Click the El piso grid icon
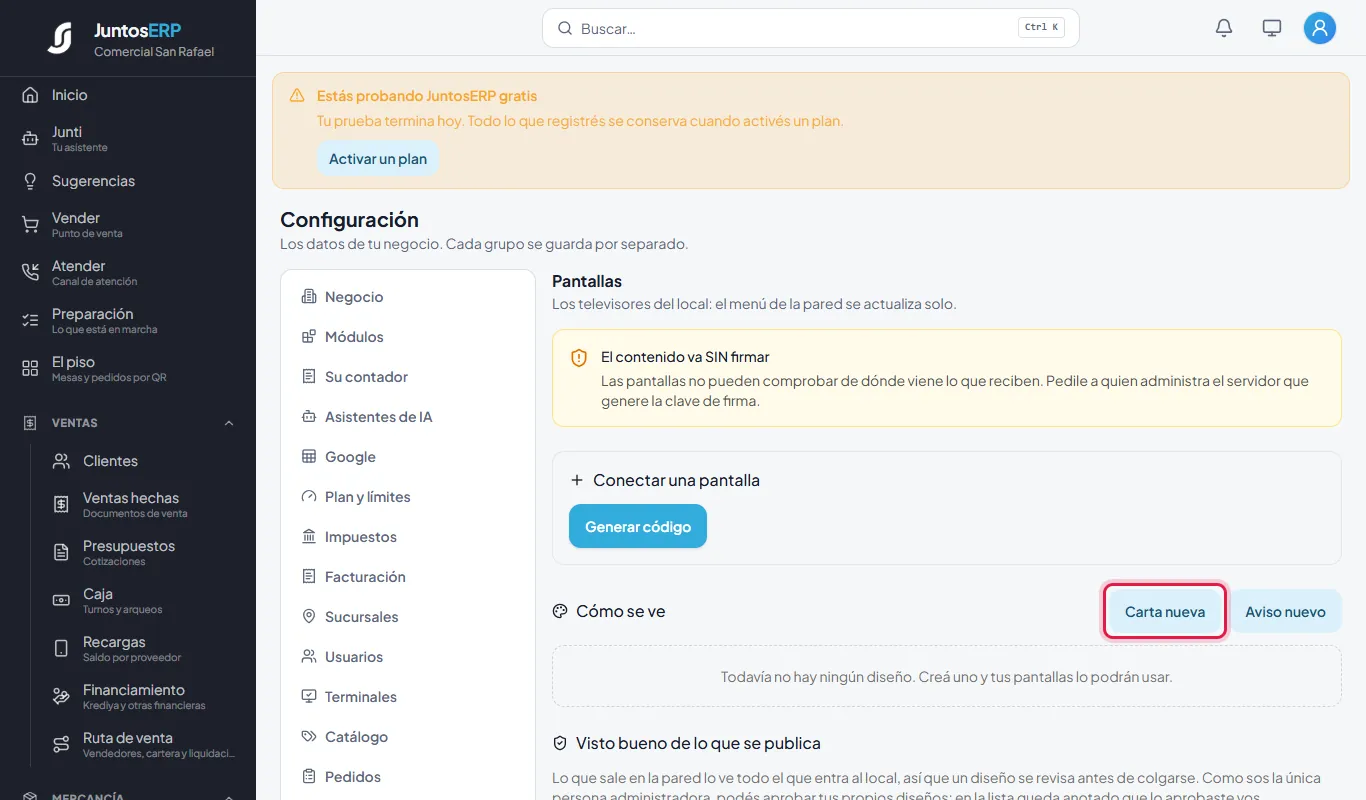Image resolution: width=1366 pixels, height=800 pixels. coord(30,369)
